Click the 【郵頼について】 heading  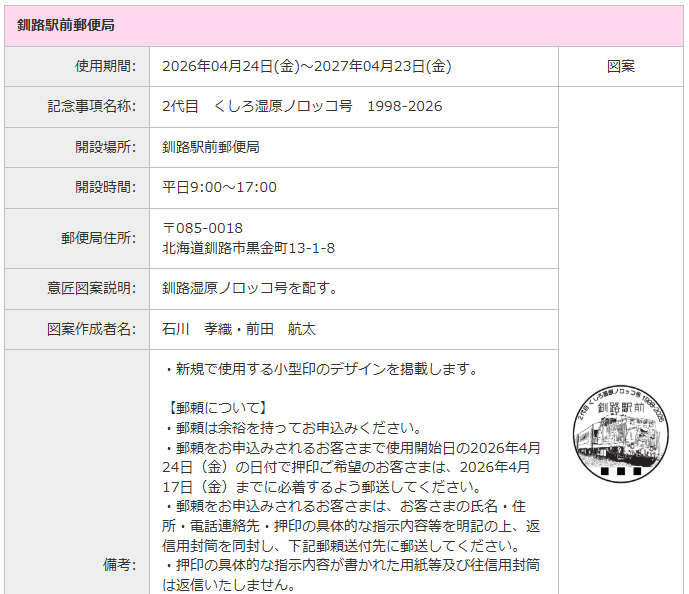pos(217,408)
